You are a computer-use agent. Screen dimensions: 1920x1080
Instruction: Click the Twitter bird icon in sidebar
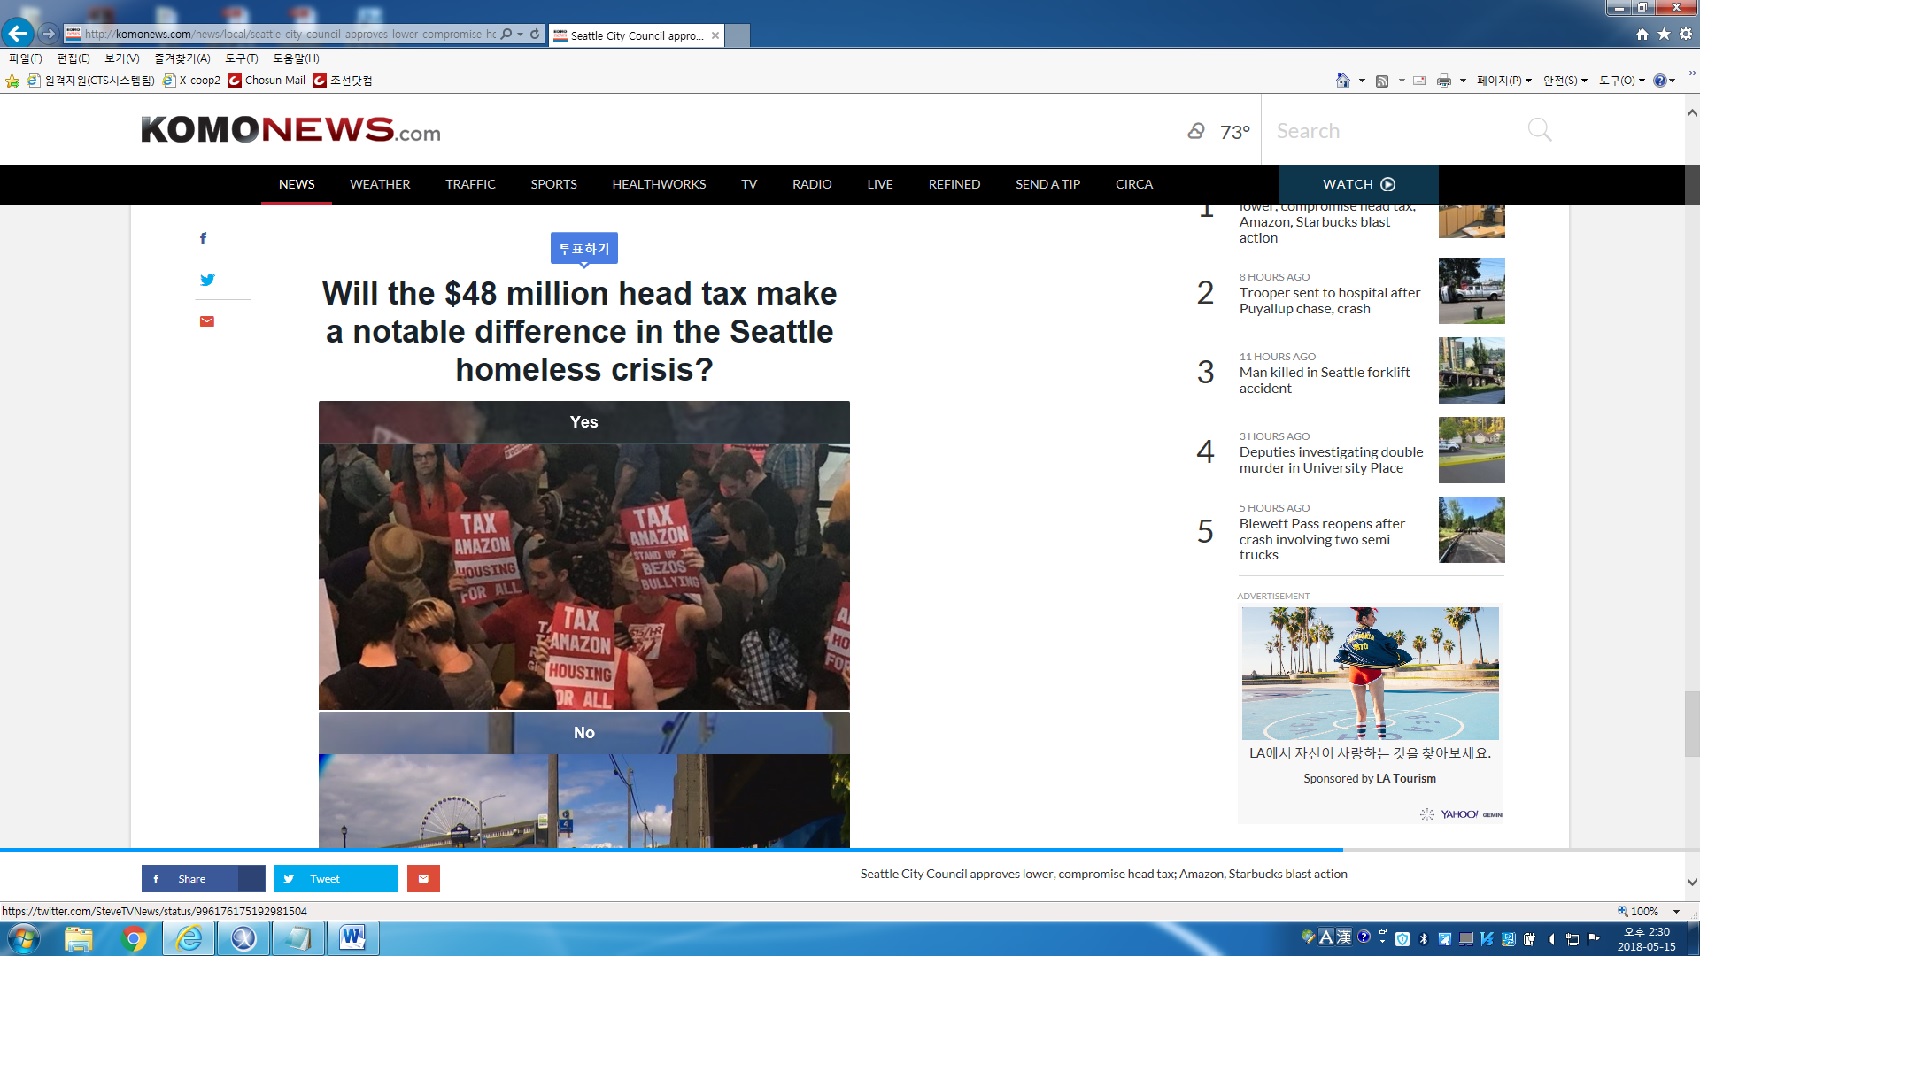click(x=207, y=280)
